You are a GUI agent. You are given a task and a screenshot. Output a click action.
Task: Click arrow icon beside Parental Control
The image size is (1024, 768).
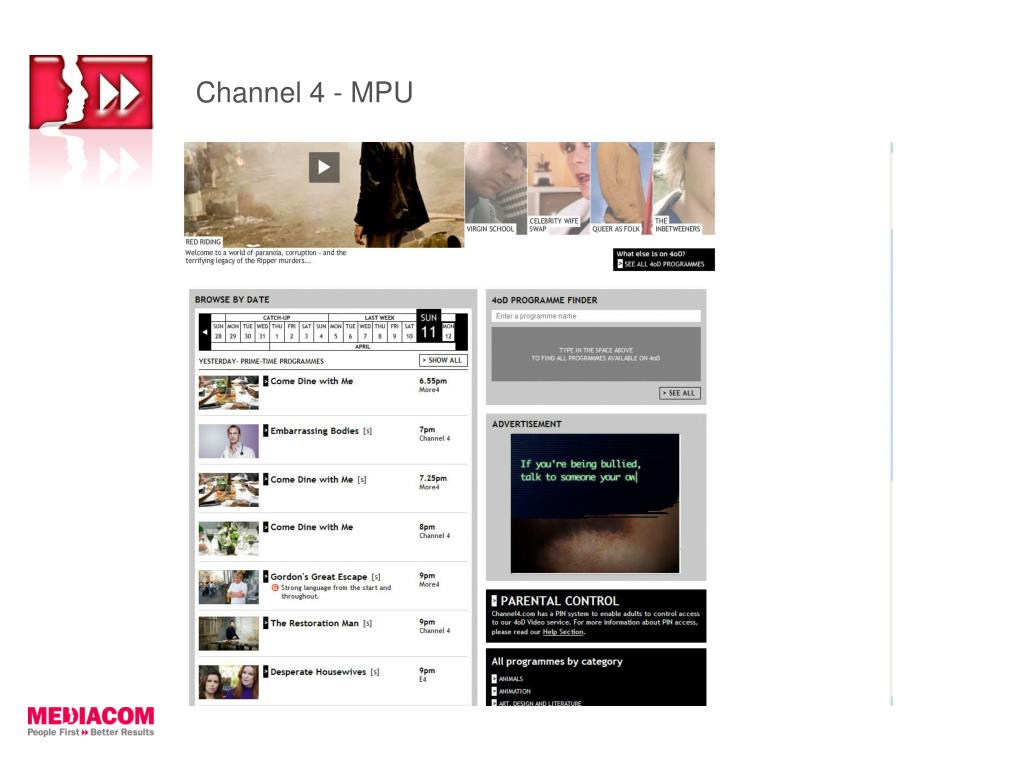(x=494, y=601)
